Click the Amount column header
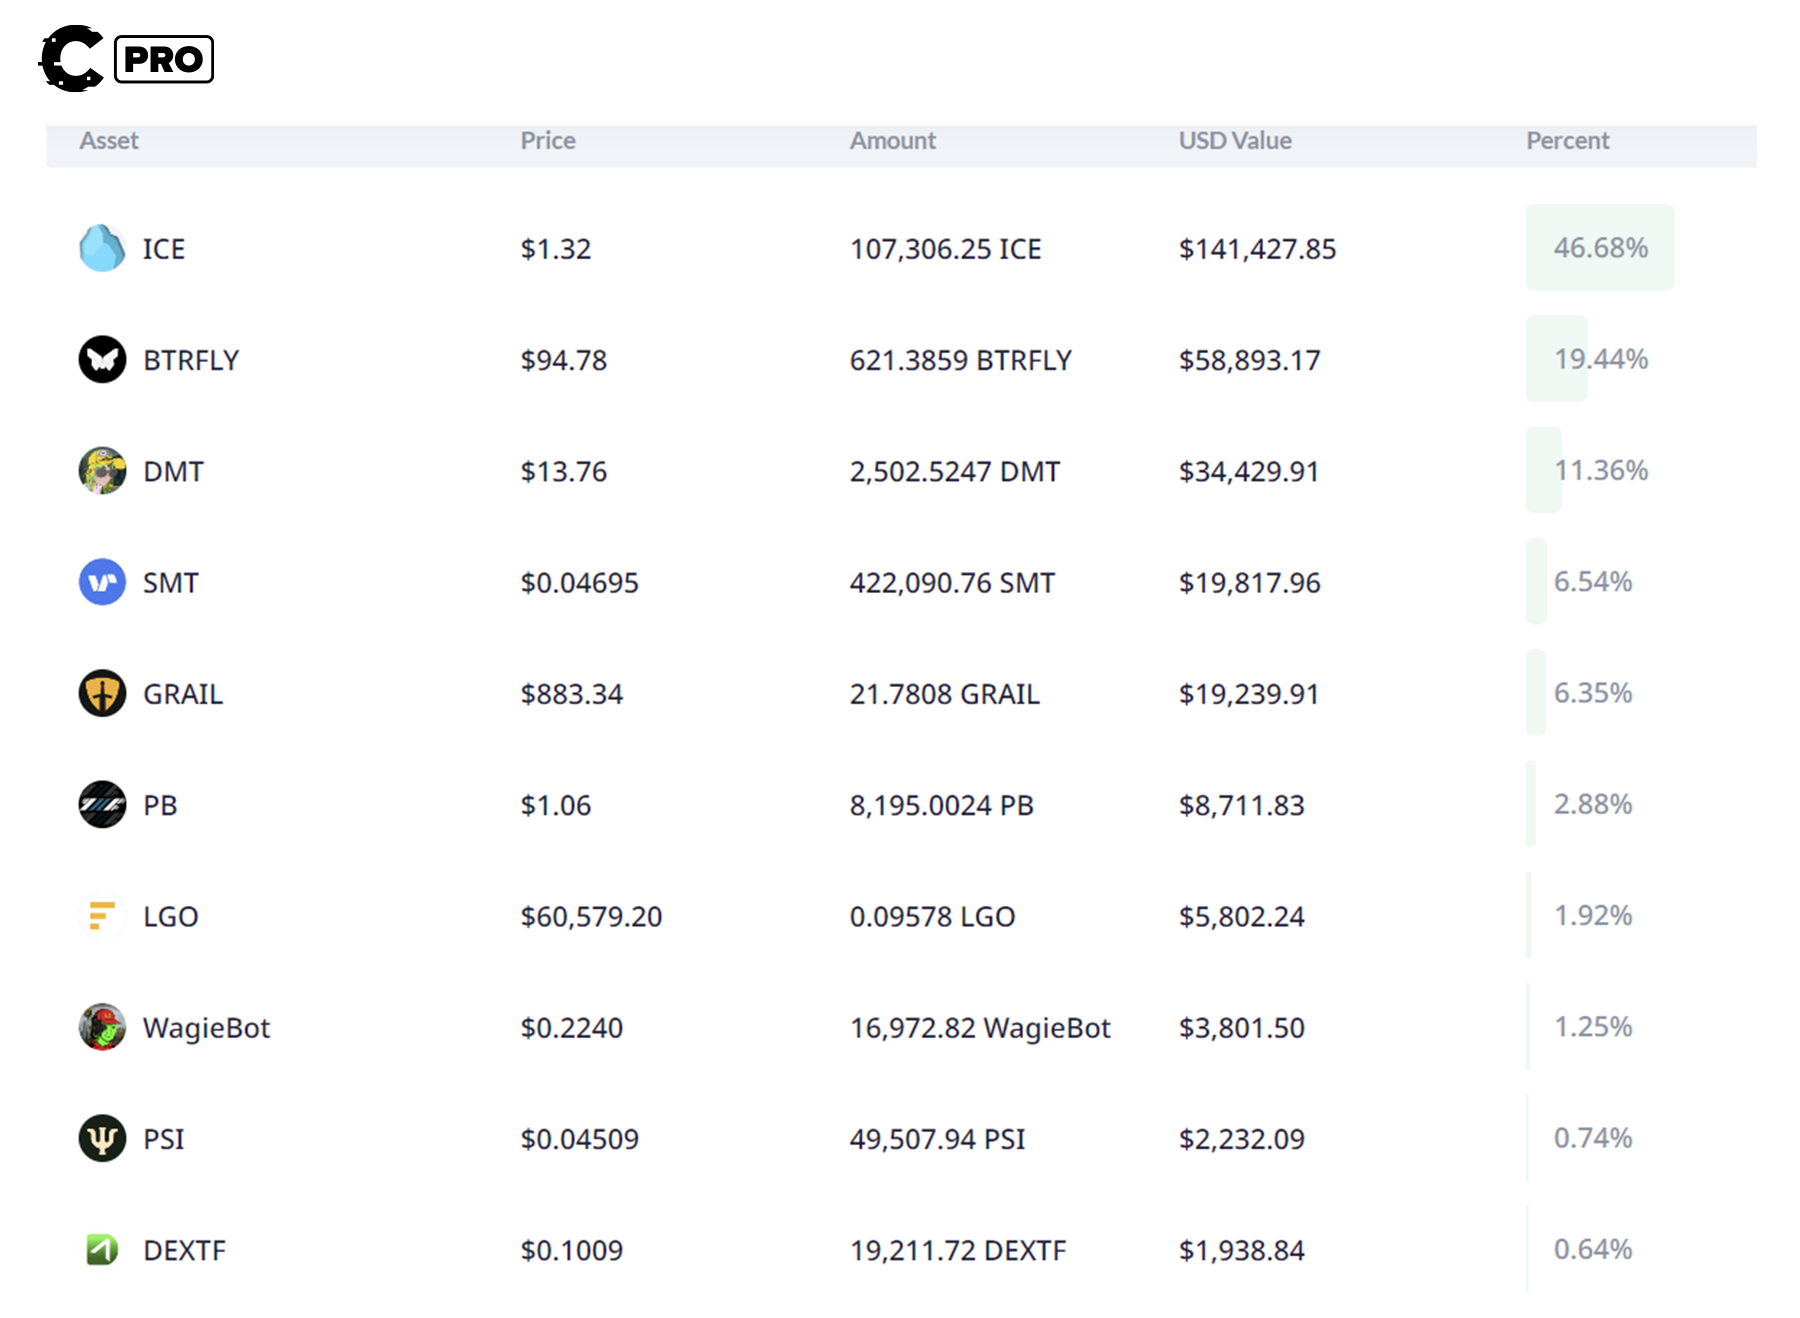Image resolution: width=1800 pixels, height=1318 pixels. point(892,141)
